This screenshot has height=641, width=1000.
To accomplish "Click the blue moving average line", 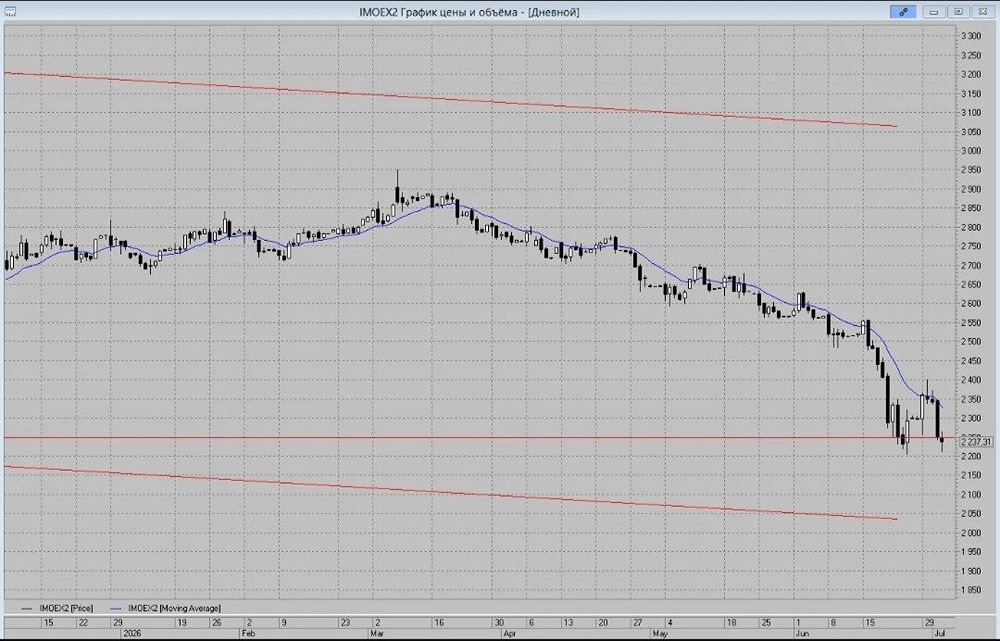I will tap(663, 269).
